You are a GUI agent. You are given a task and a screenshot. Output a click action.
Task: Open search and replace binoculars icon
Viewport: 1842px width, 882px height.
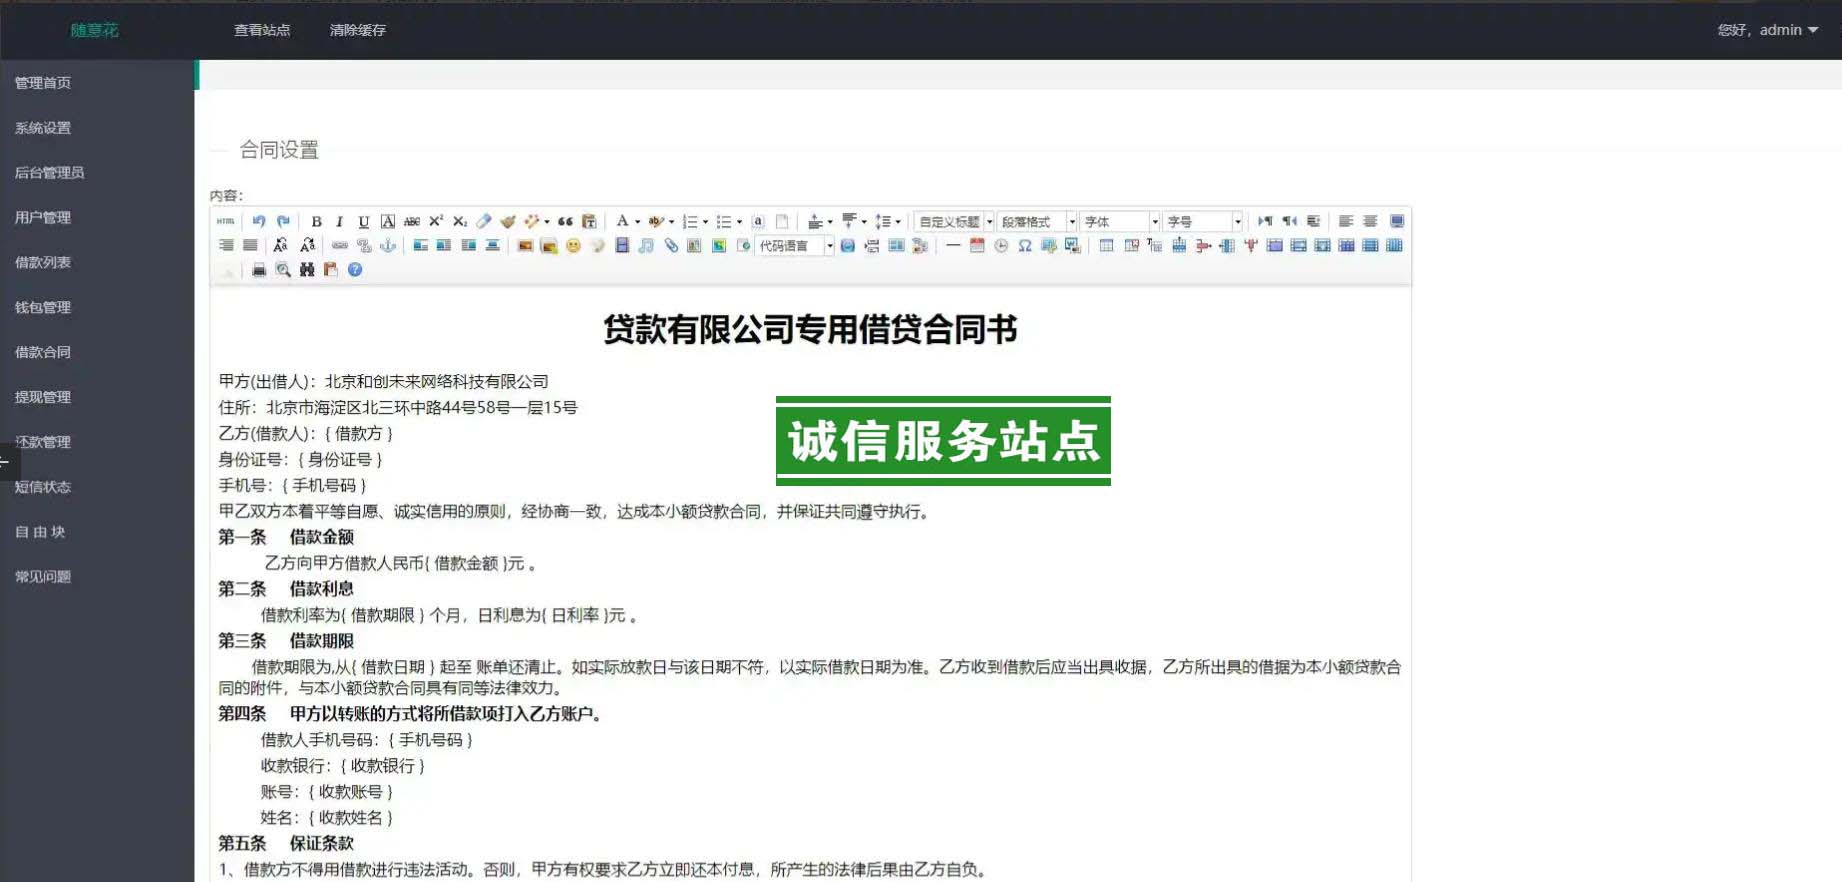point(307,270)
